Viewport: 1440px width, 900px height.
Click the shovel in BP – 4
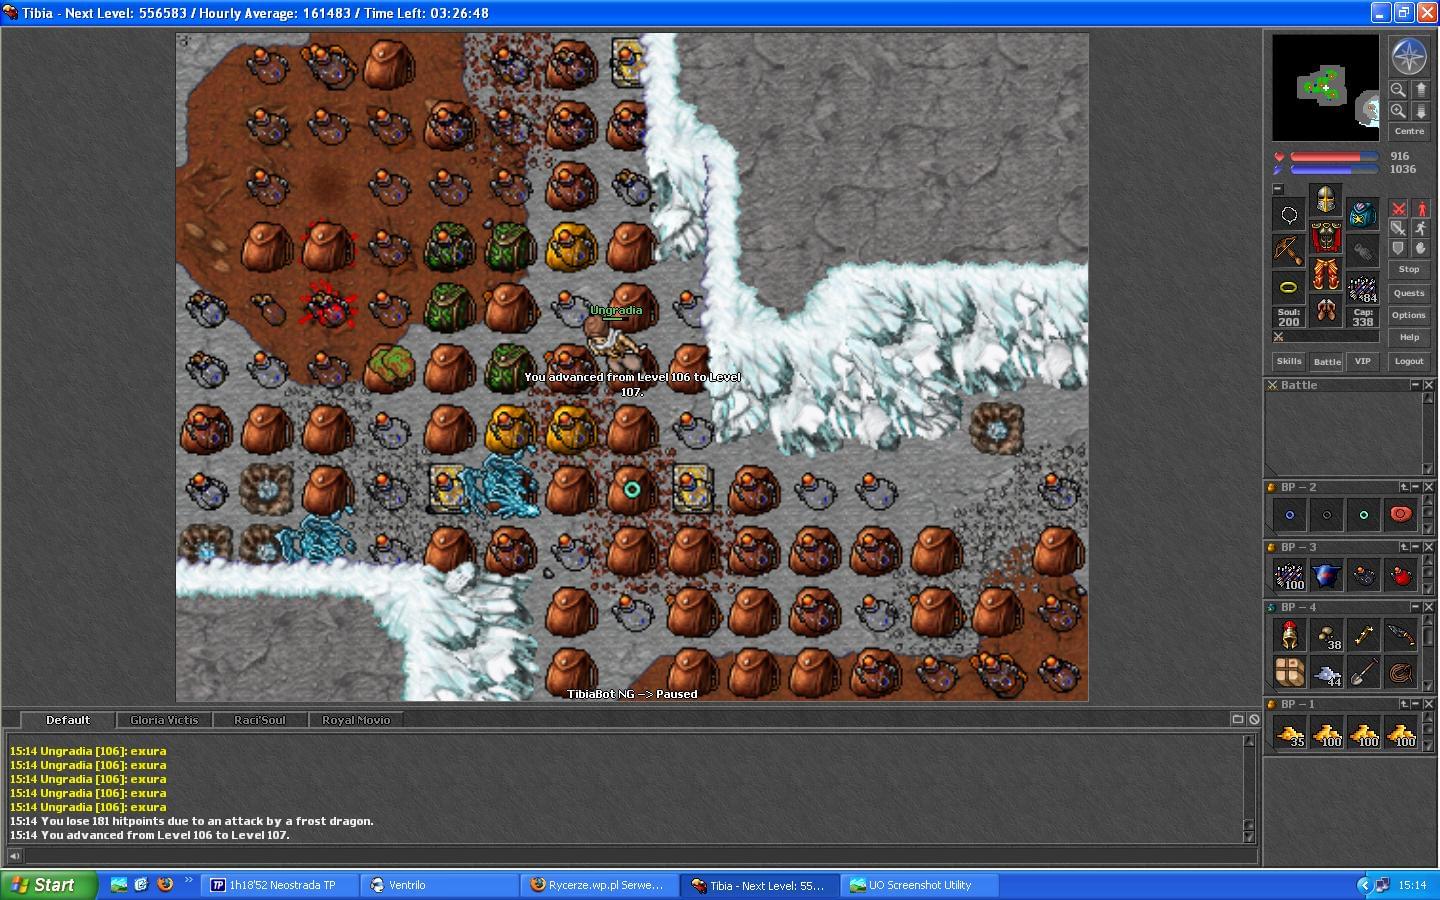(x=1364, y=672)
